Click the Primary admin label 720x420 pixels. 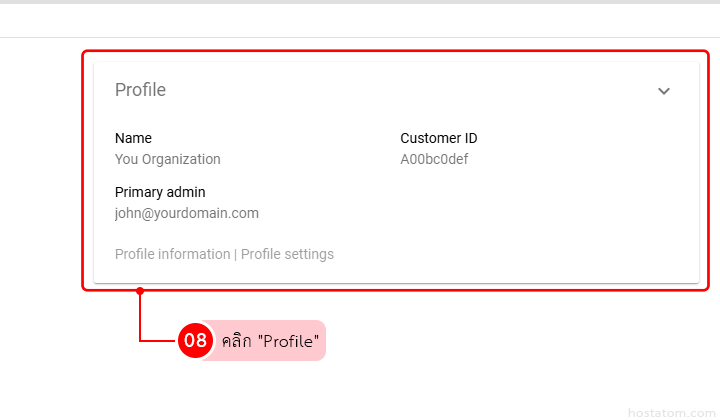(160, 192)
